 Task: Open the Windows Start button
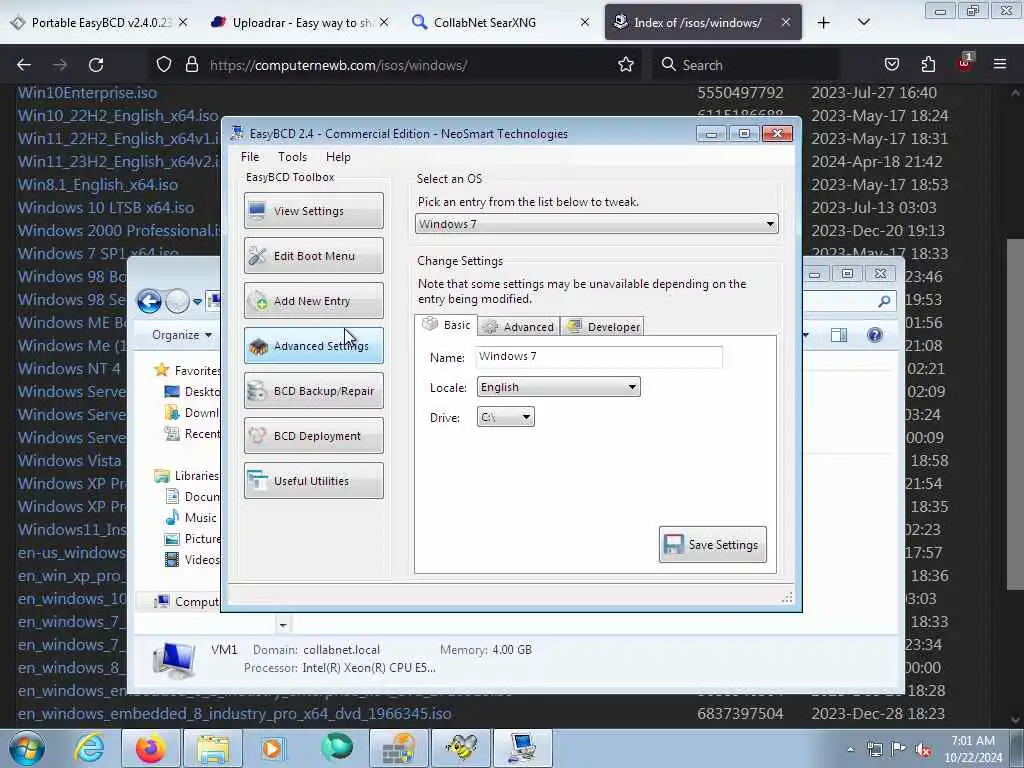[x=26, y=748]
